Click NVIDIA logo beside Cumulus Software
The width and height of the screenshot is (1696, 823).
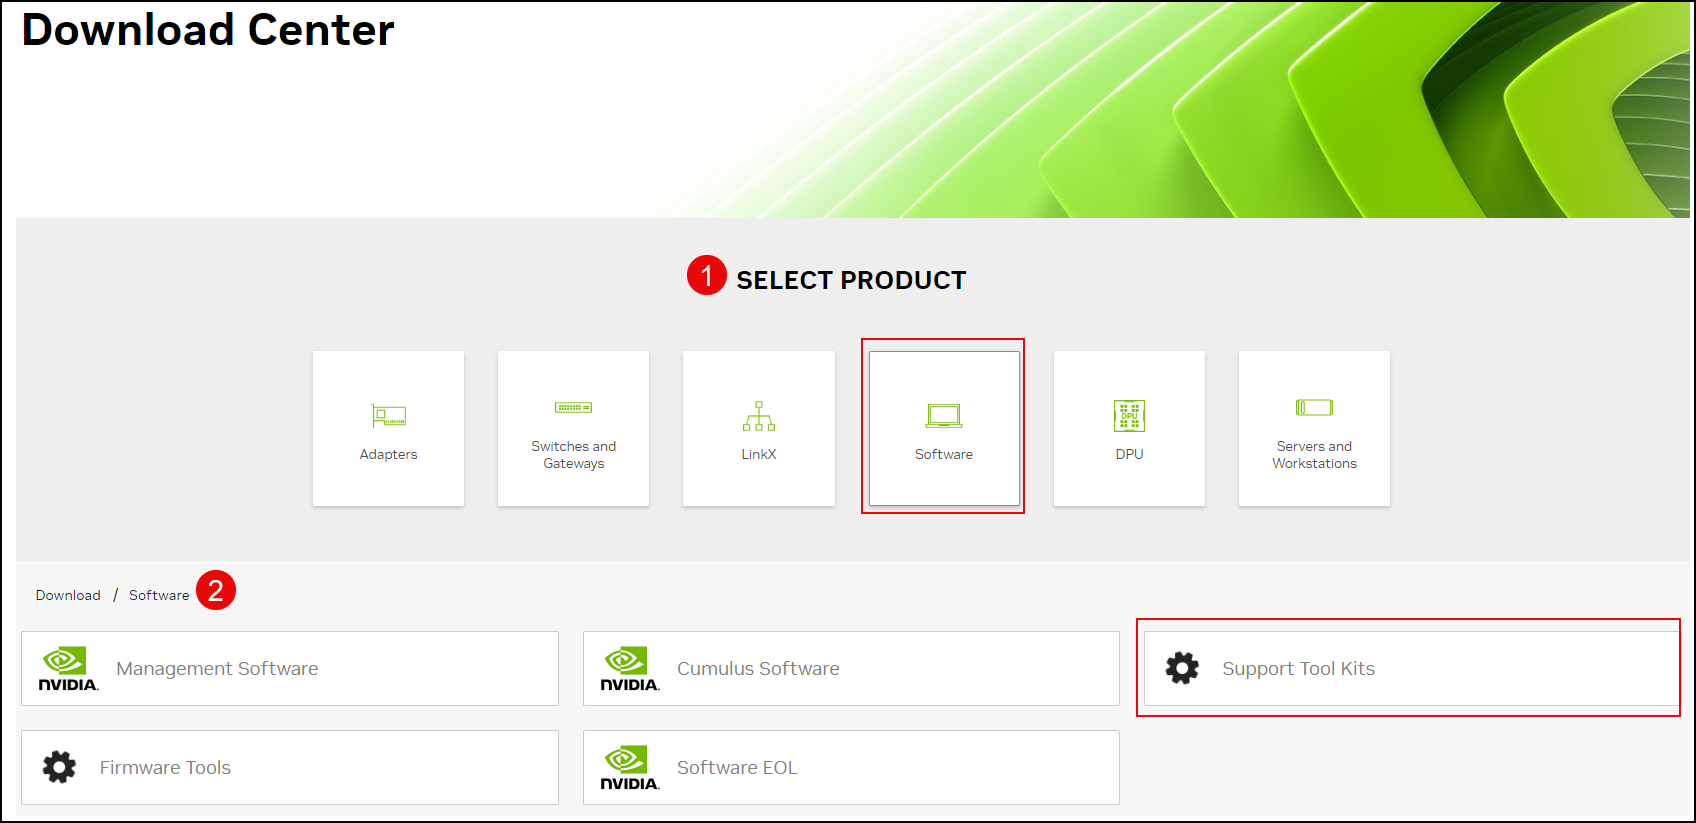630,669
